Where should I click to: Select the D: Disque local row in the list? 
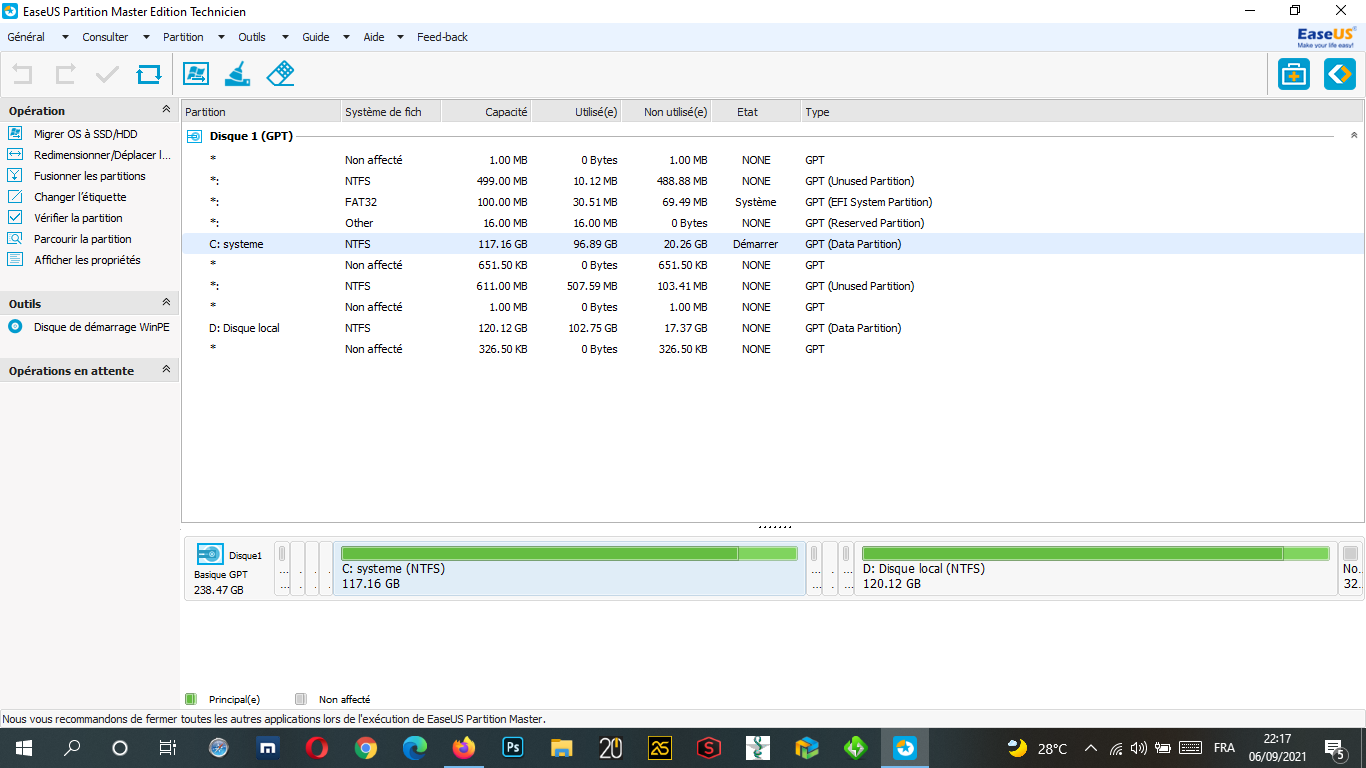click(x=773, y=328)
